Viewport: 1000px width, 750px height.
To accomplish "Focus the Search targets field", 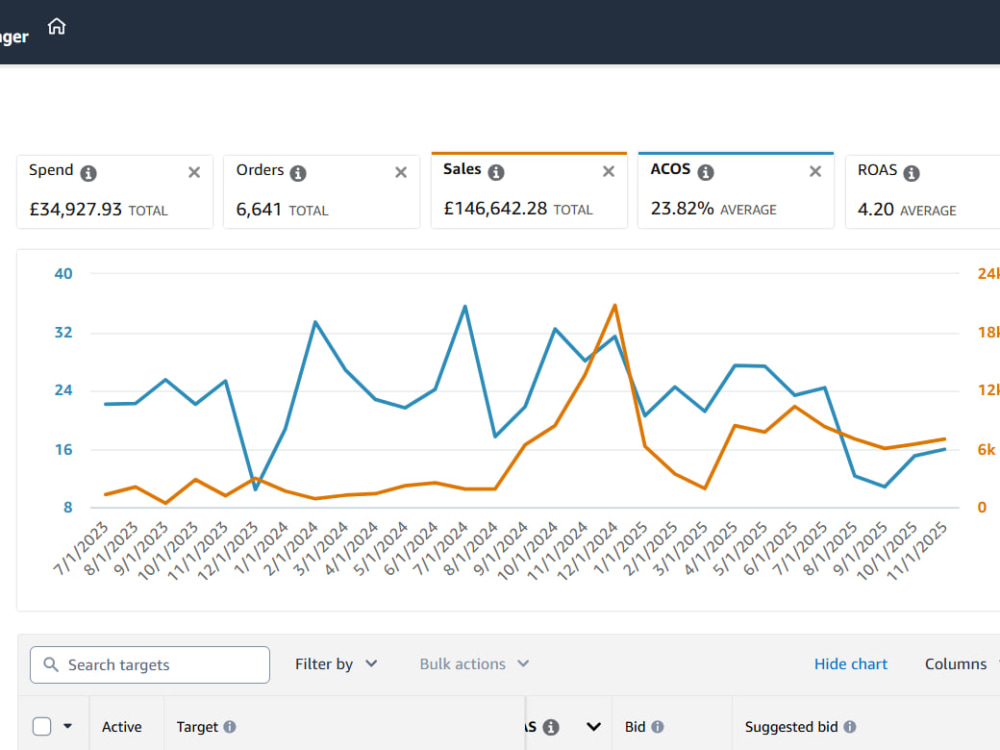I will tap(150, 665).
